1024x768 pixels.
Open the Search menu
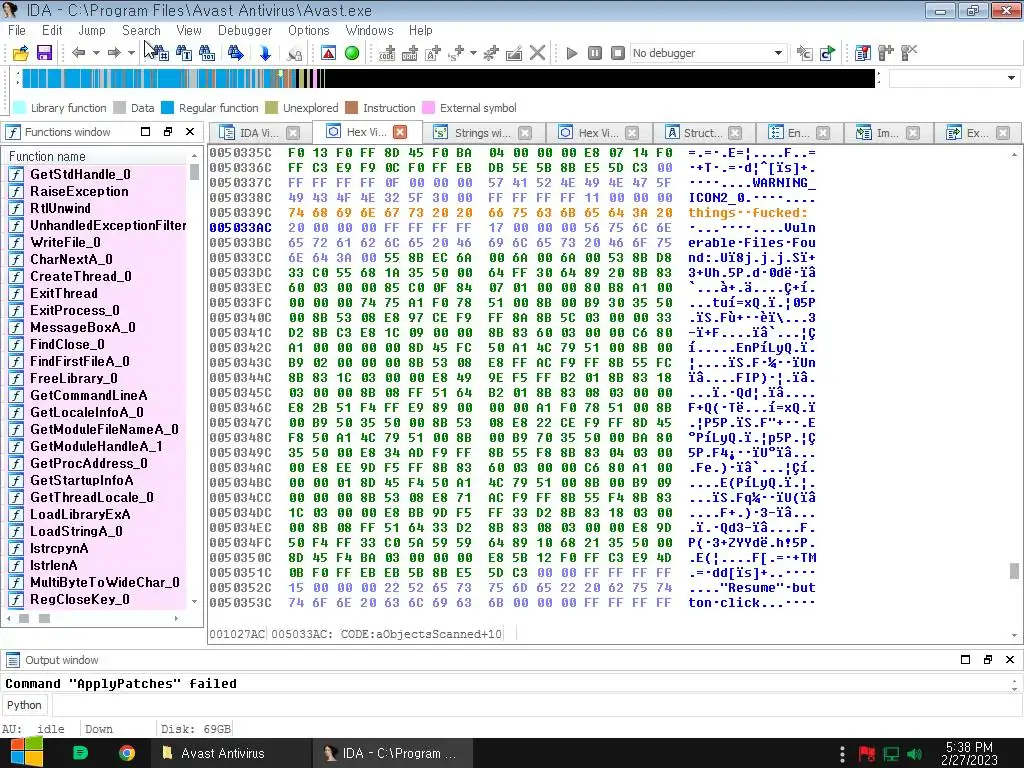coord(141,30)
